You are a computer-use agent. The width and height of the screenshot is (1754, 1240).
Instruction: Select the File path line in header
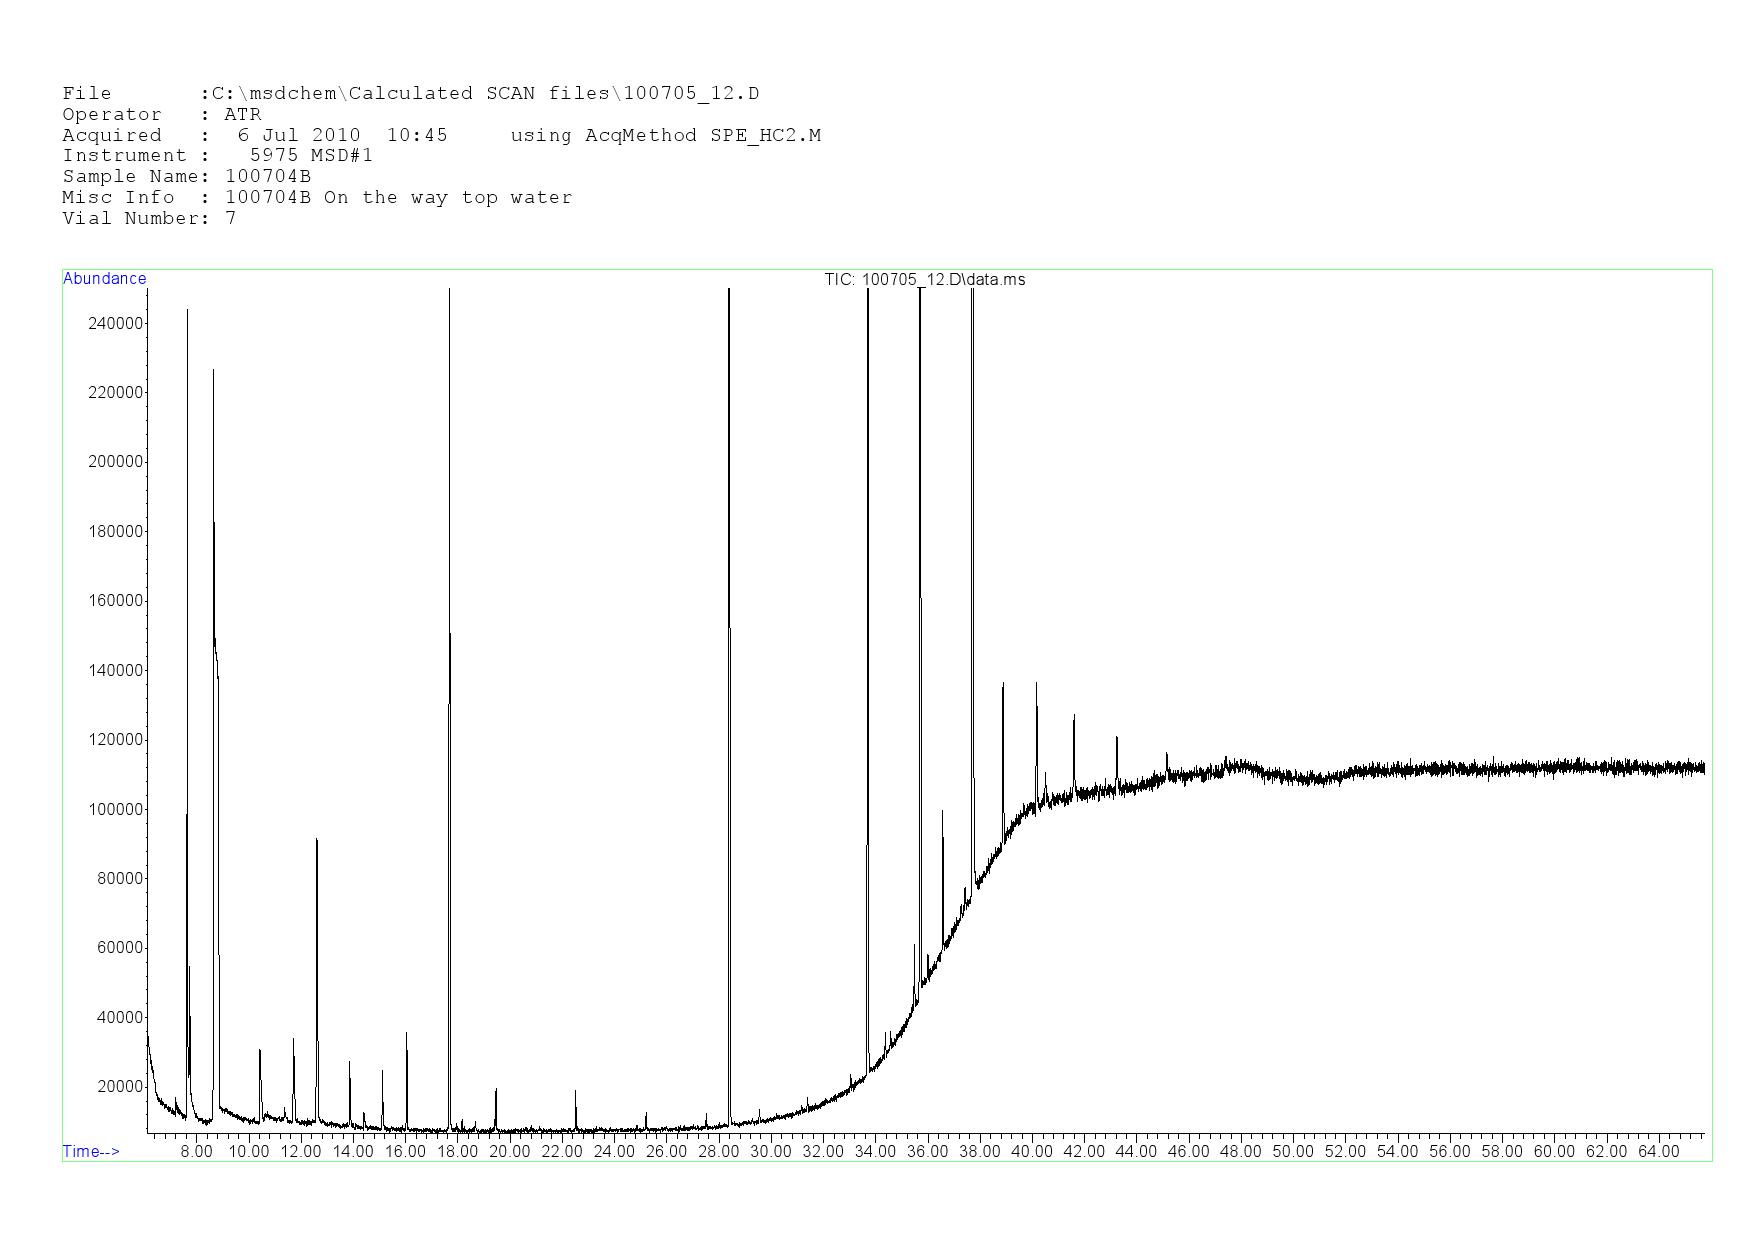(x=410, y=94)
